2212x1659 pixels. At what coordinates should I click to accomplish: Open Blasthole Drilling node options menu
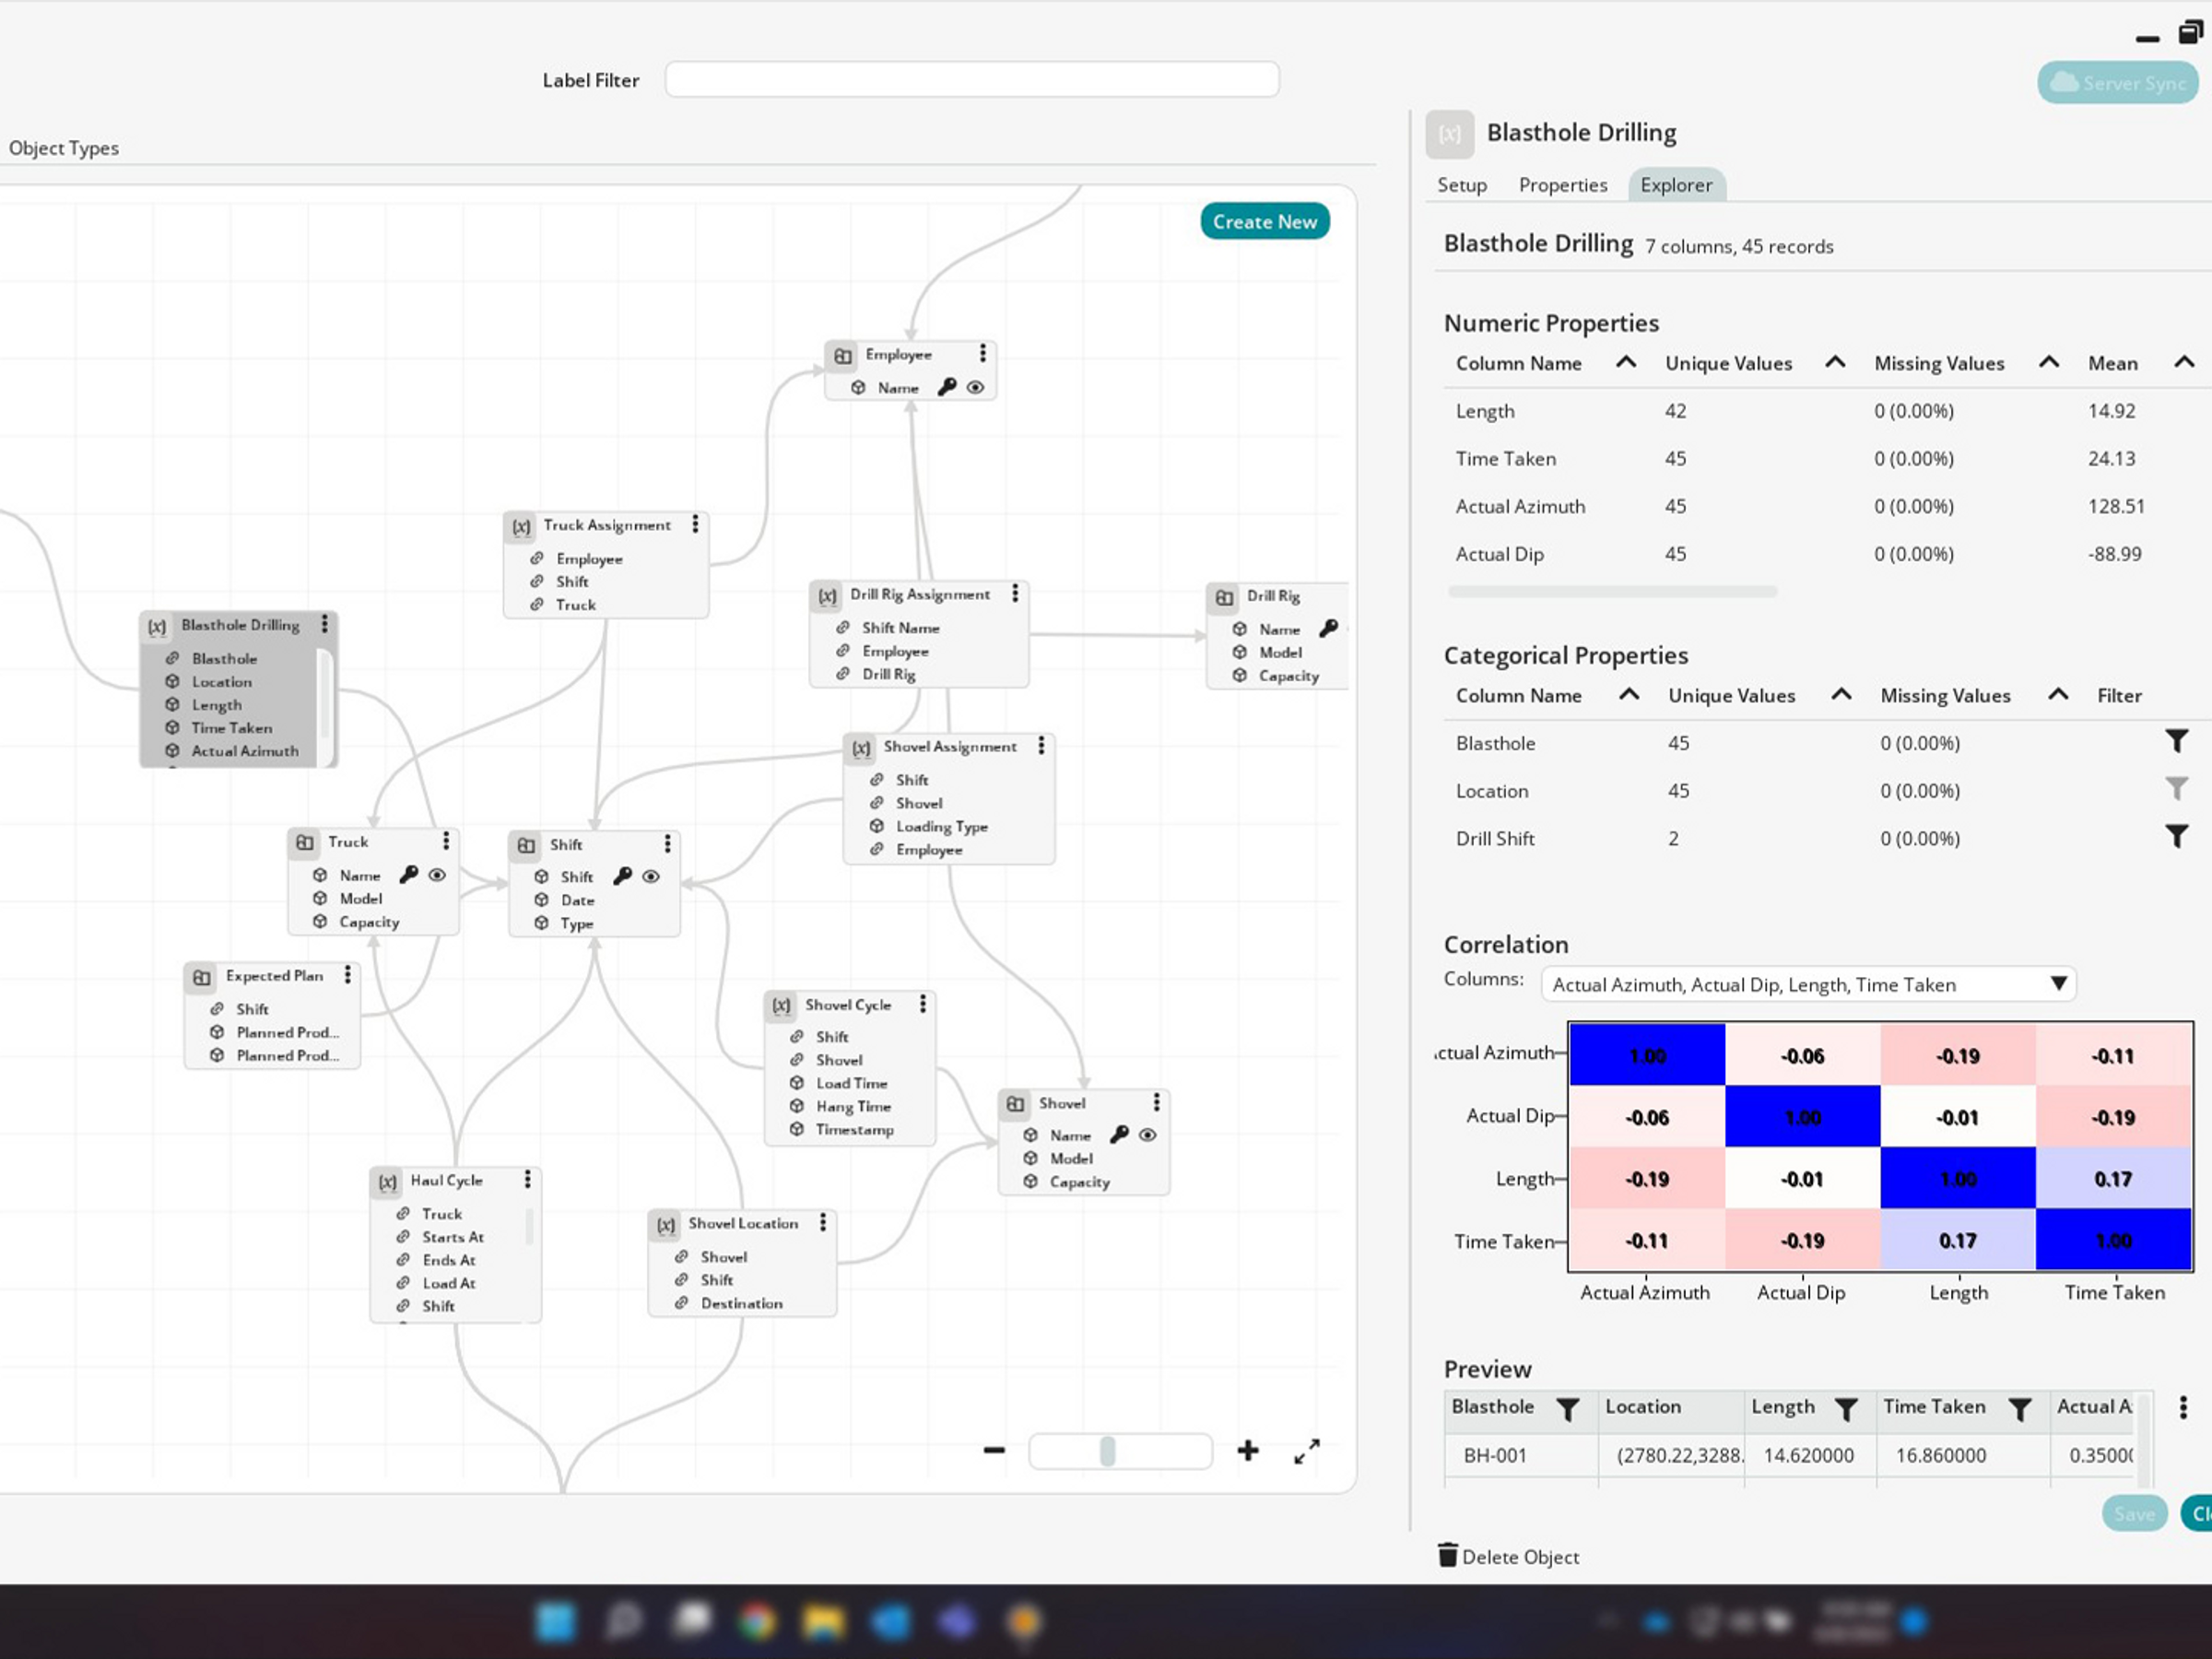325,624
